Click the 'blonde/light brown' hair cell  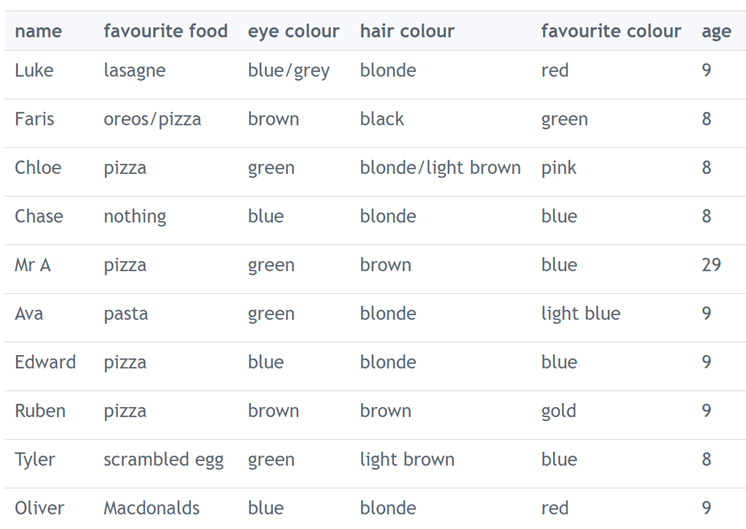coord(440,167)
